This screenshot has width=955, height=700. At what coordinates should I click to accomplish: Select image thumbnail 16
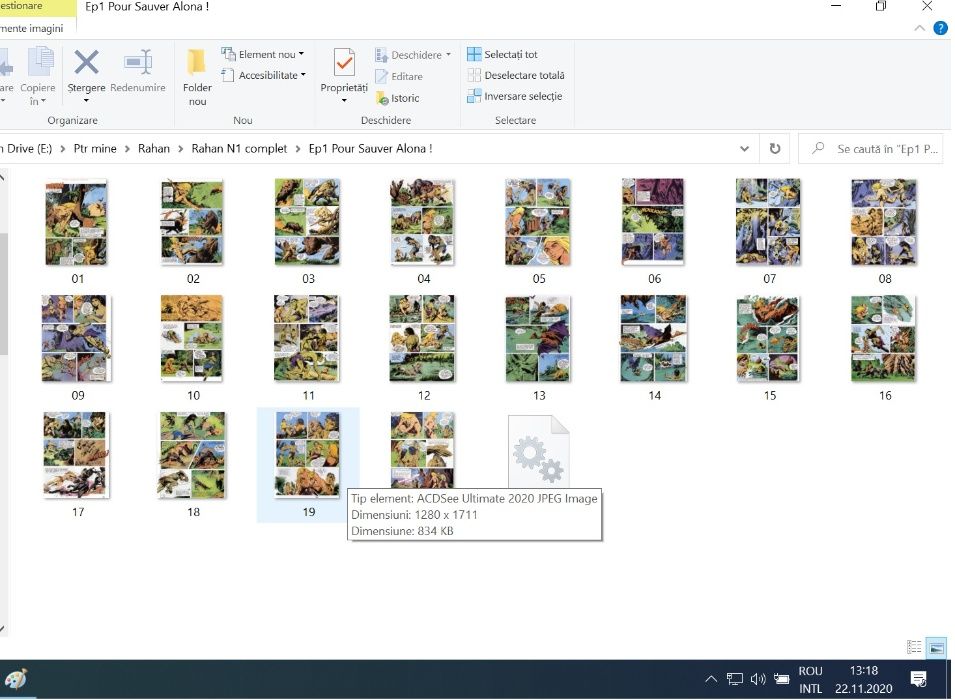click(x=884, y=339)
